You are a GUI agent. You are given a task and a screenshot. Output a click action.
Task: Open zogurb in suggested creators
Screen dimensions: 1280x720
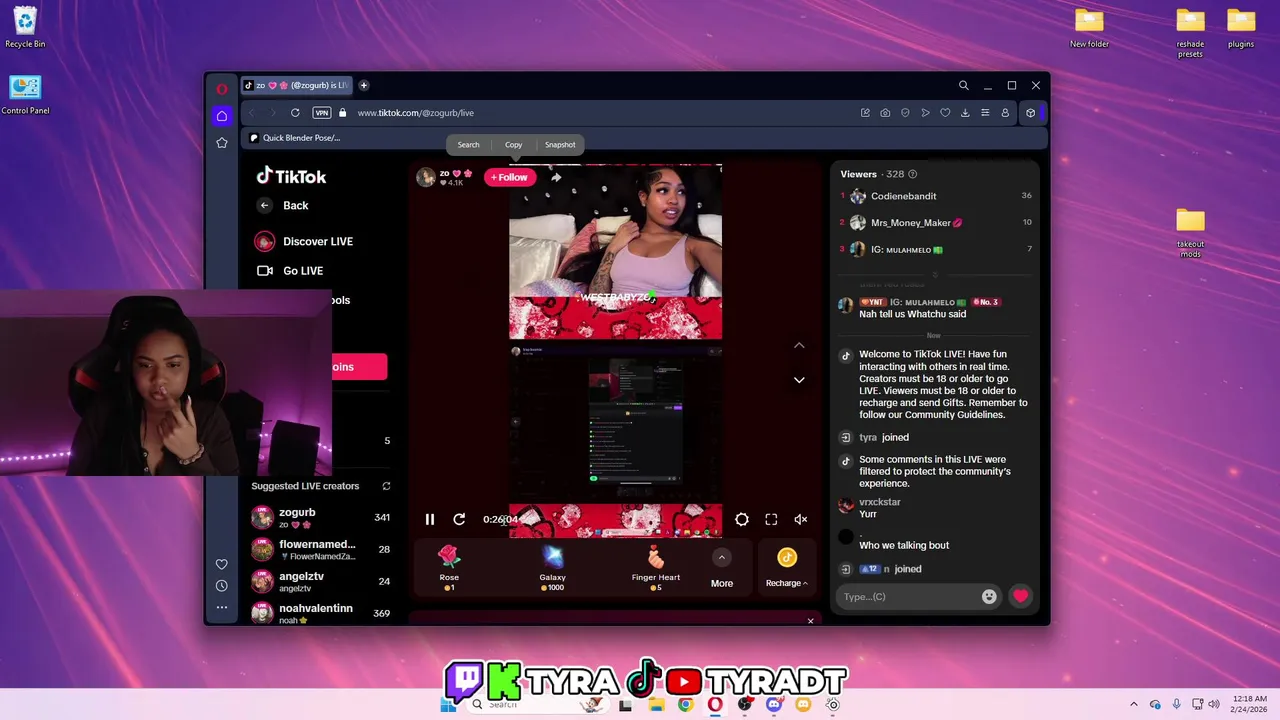coord(321,517)
